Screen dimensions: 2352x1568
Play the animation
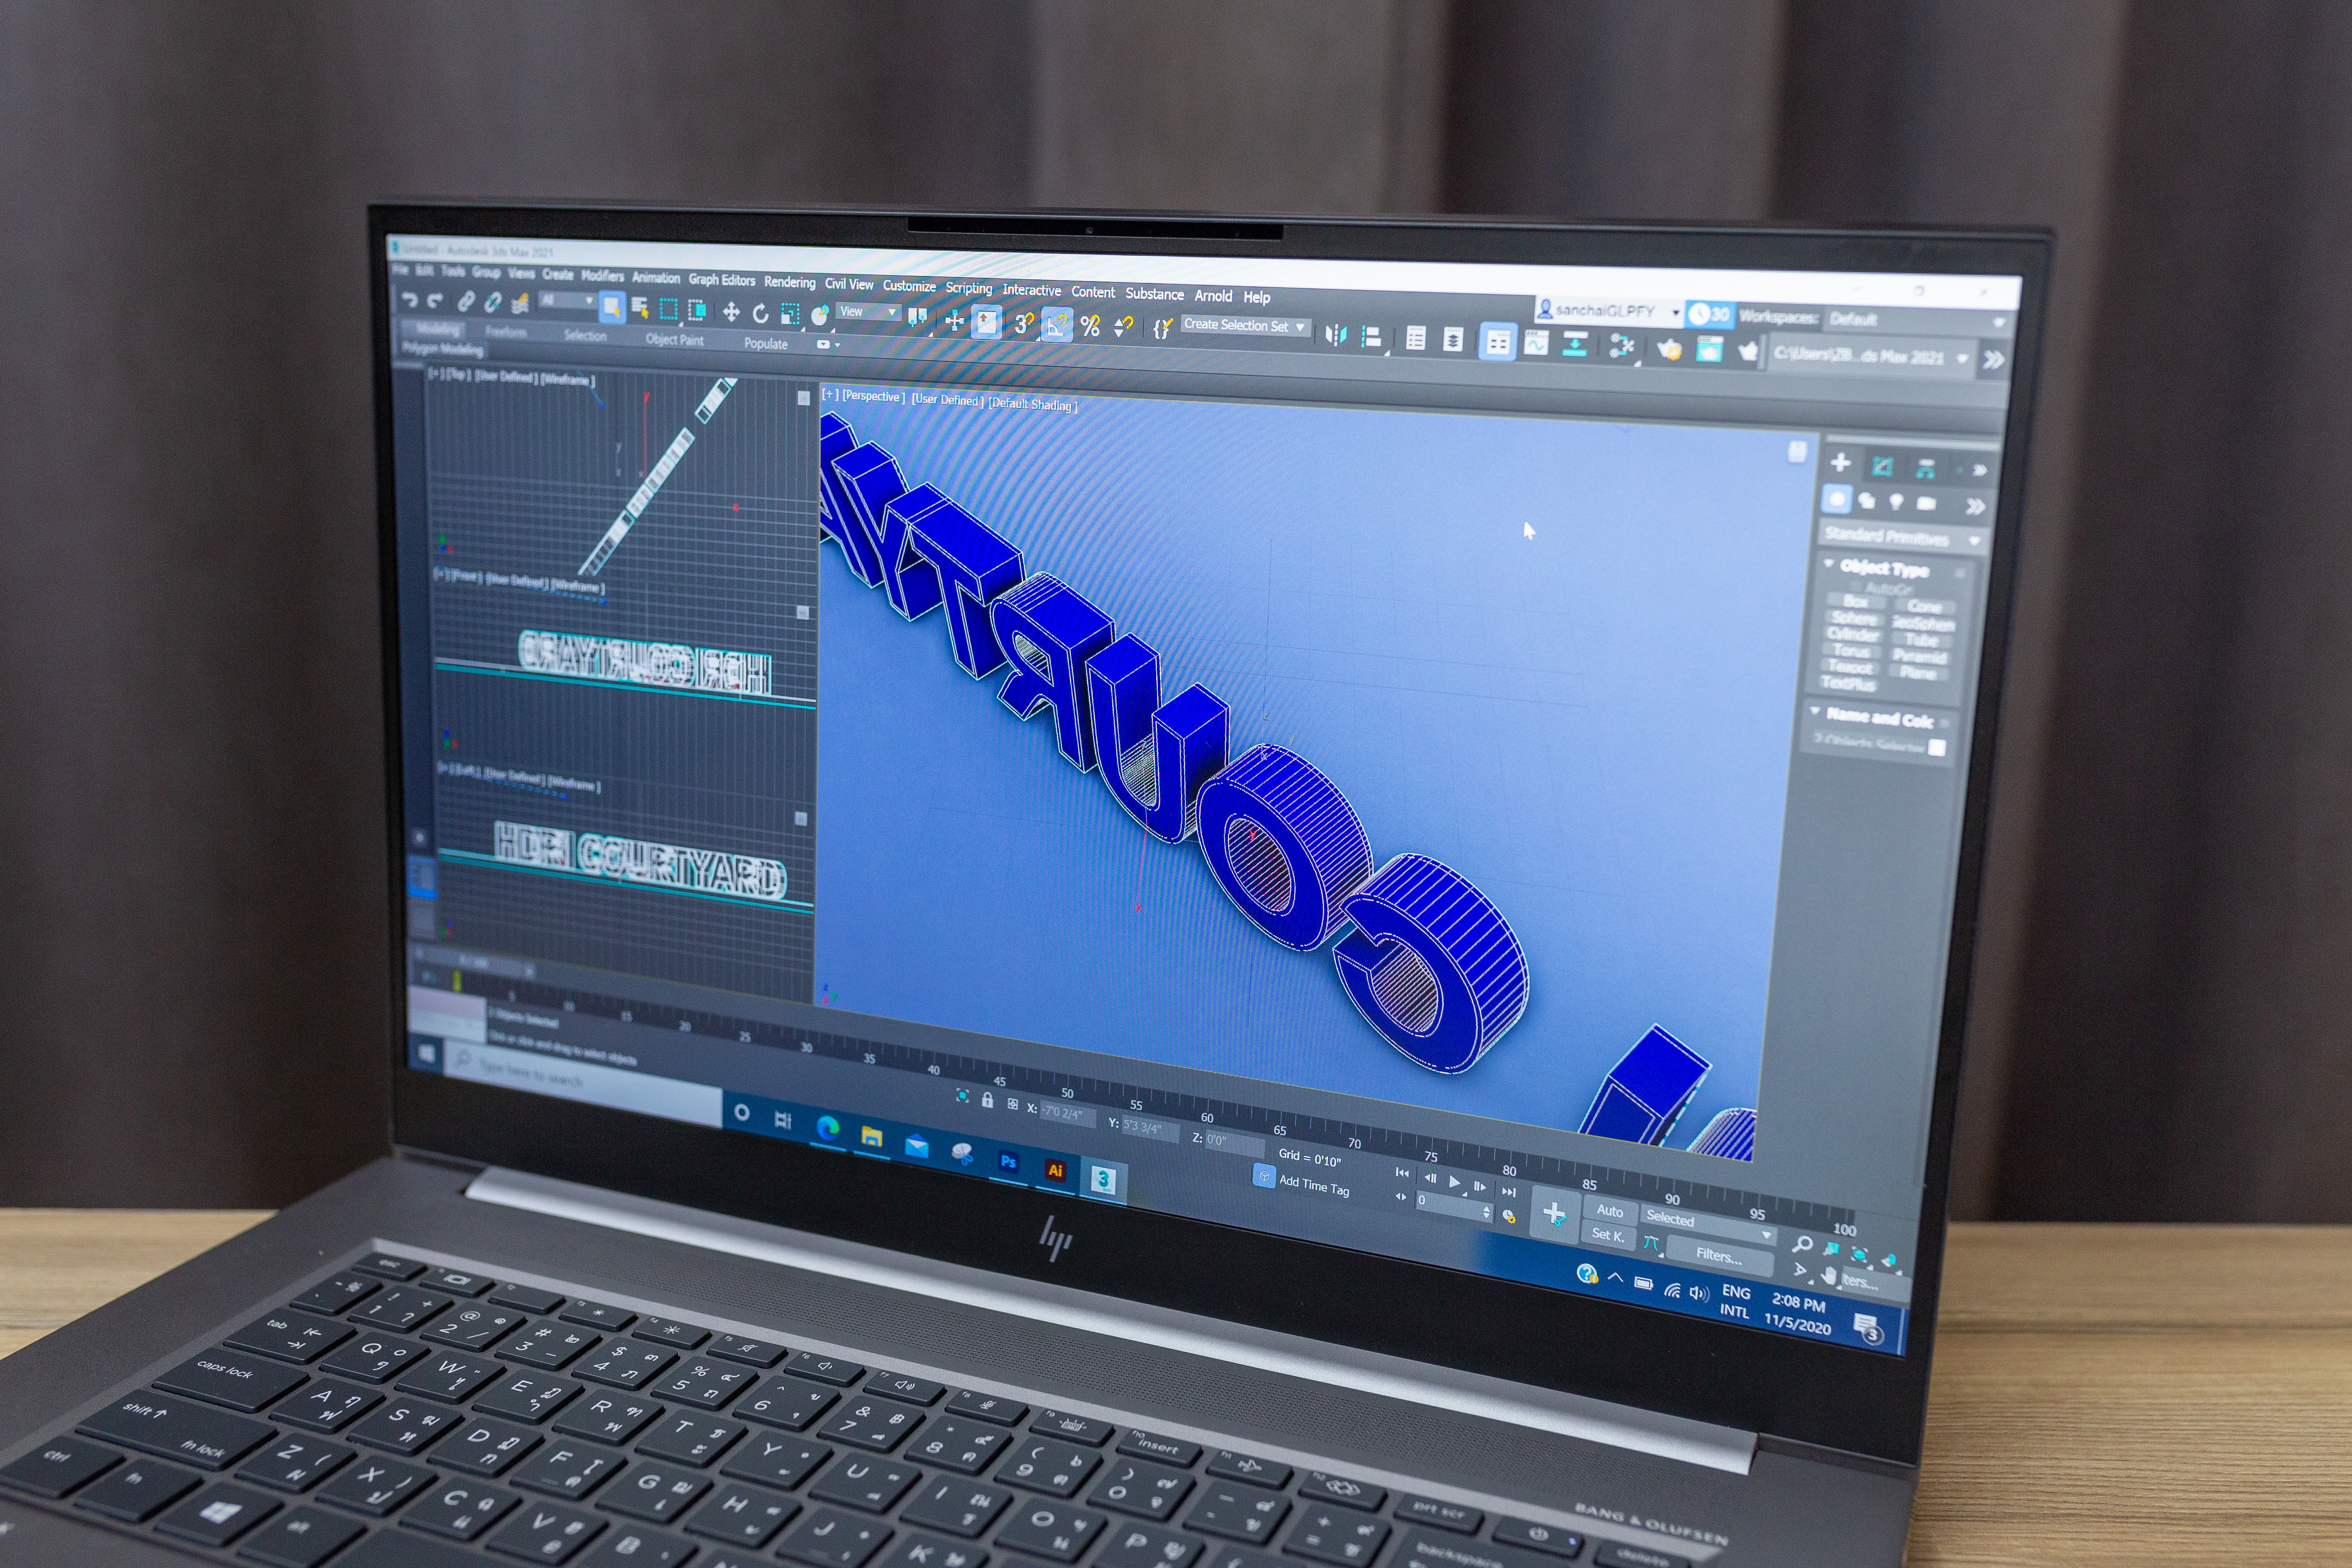(1454, 1183)
